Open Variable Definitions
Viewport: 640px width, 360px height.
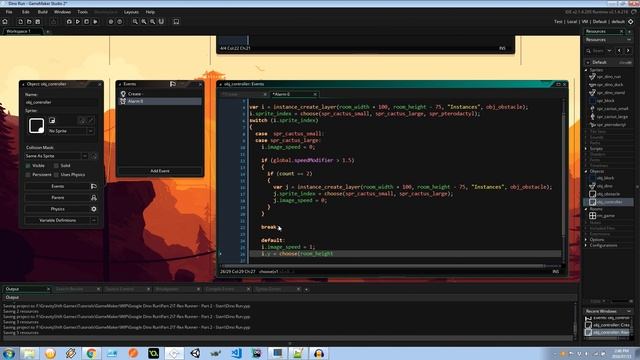61,220
